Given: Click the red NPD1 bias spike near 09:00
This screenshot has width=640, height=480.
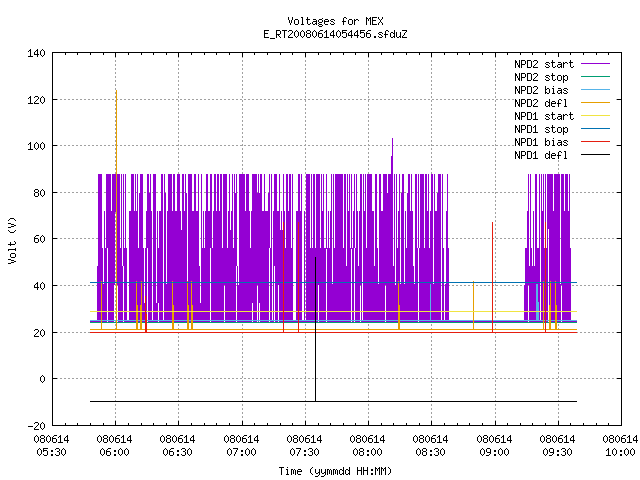Looking at the screenshot, I should coord(493,278).
